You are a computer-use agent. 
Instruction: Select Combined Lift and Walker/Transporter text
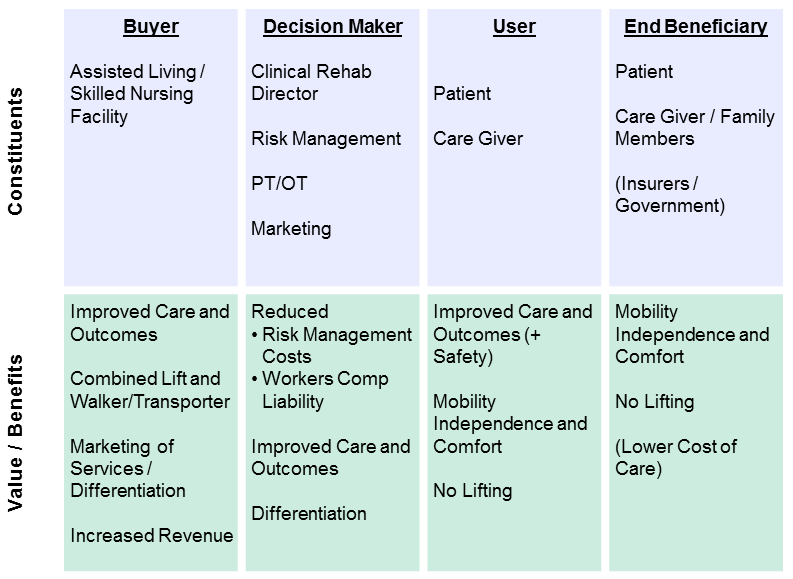click(x=150, y=390)
